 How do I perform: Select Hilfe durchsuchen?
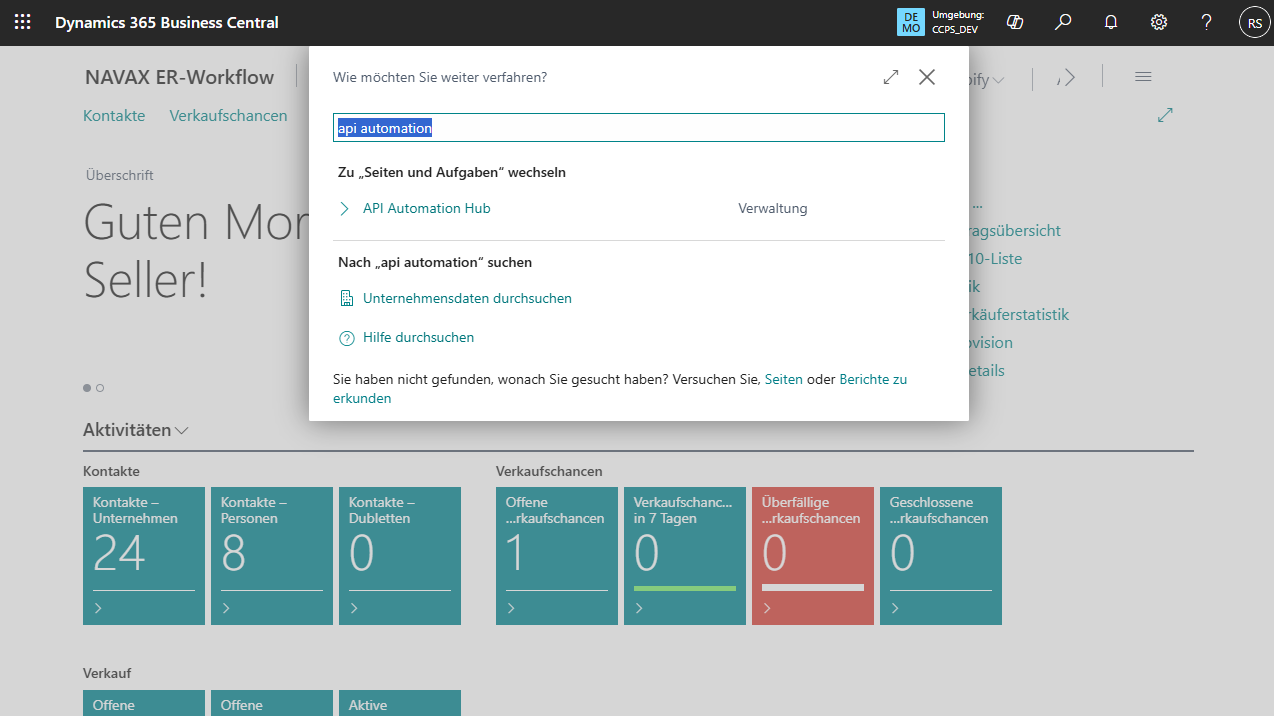418,338
